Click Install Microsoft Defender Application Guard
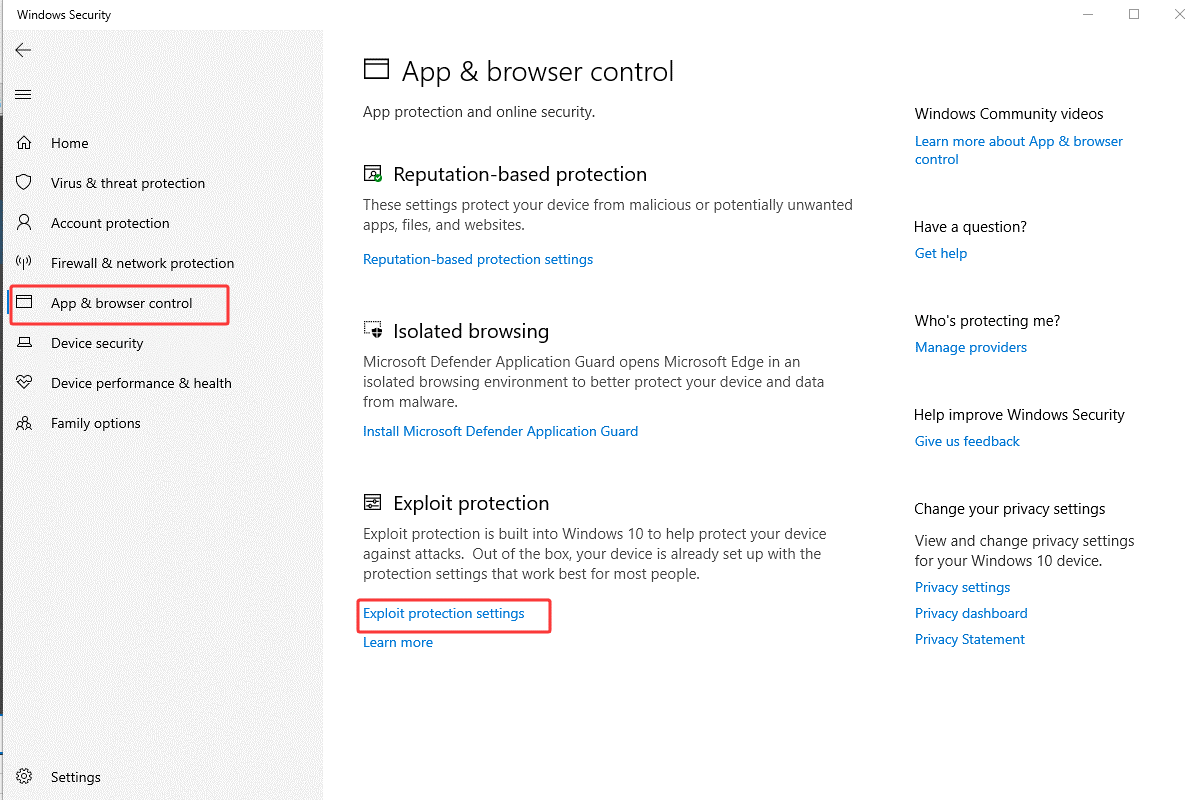1197x800 pixels. point(500,431)
